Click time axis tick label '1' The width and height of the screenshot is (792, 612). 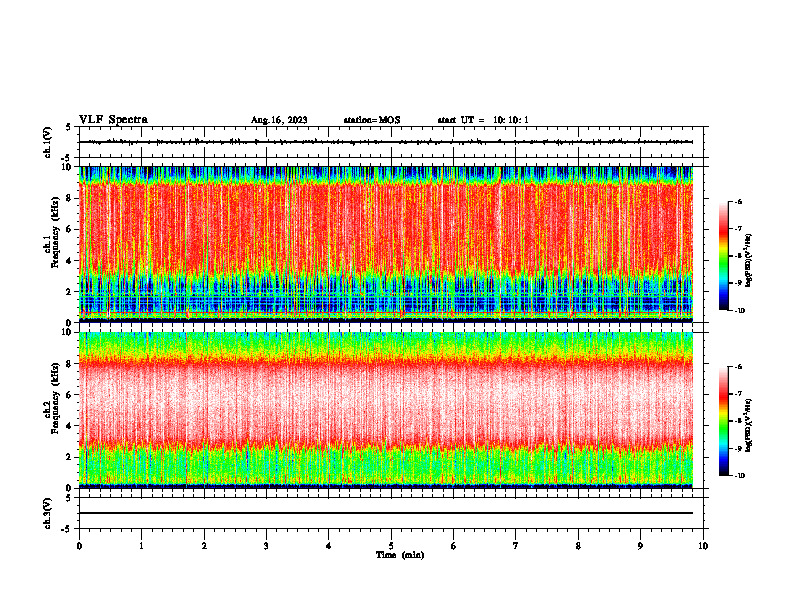tap(141, 546)
